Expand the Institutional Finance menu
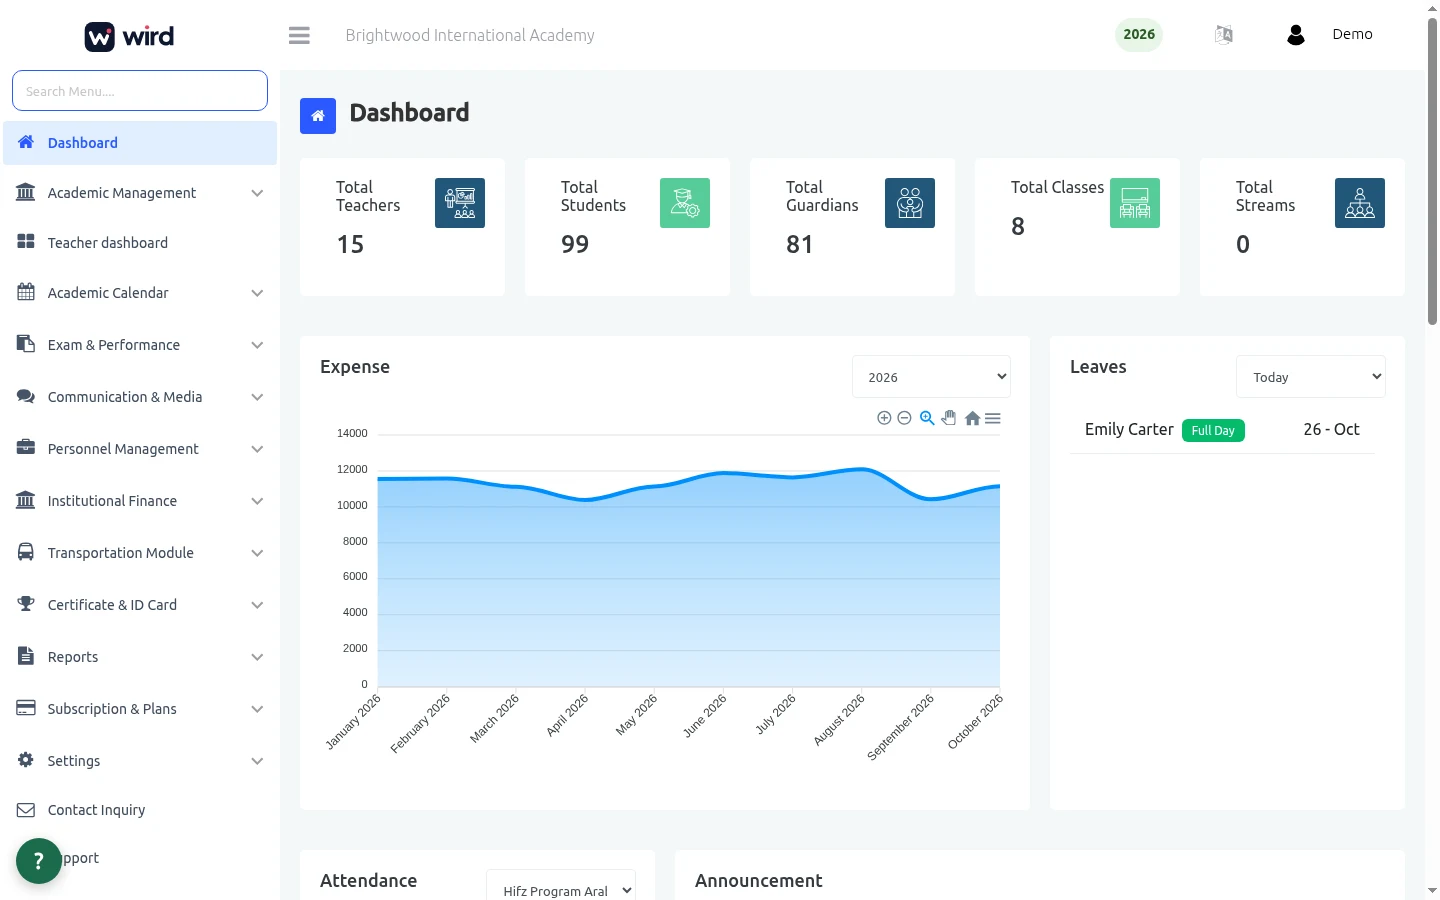 [140, 501]
